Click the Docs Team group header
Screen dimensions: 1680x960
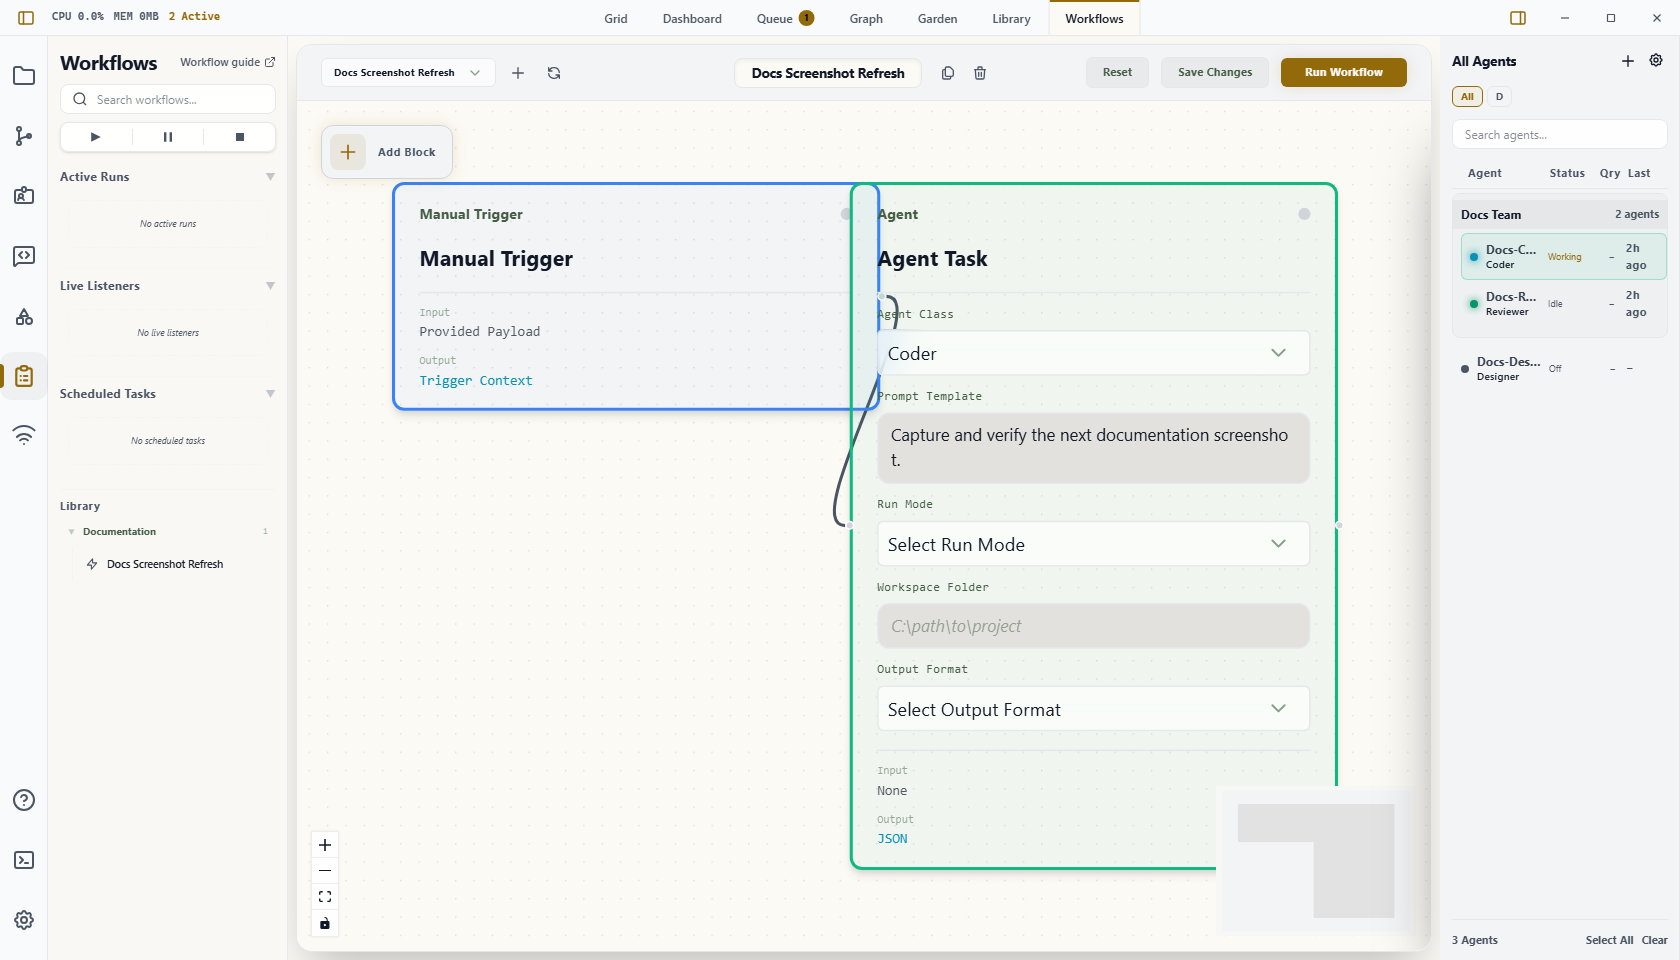[1559, 214]
